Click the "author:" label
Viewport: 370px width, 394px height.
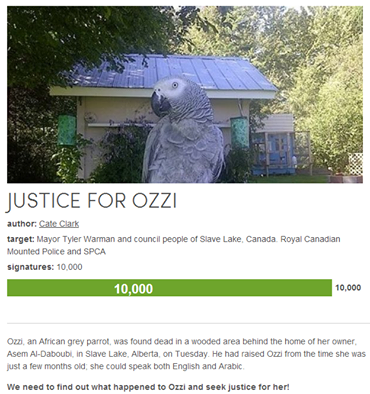tap(22, 224)
